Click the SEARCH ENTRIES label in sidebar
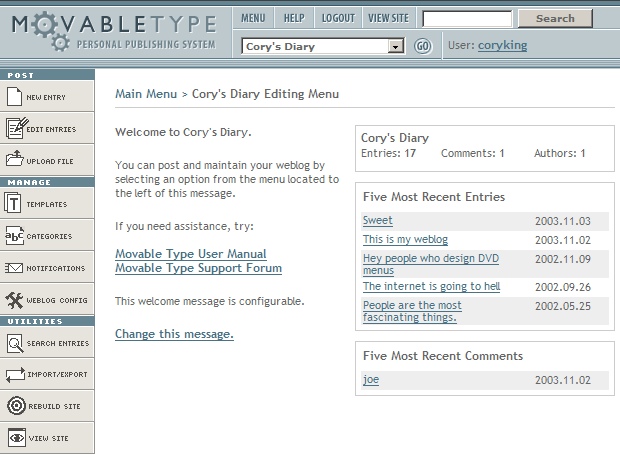 point(58,344)
